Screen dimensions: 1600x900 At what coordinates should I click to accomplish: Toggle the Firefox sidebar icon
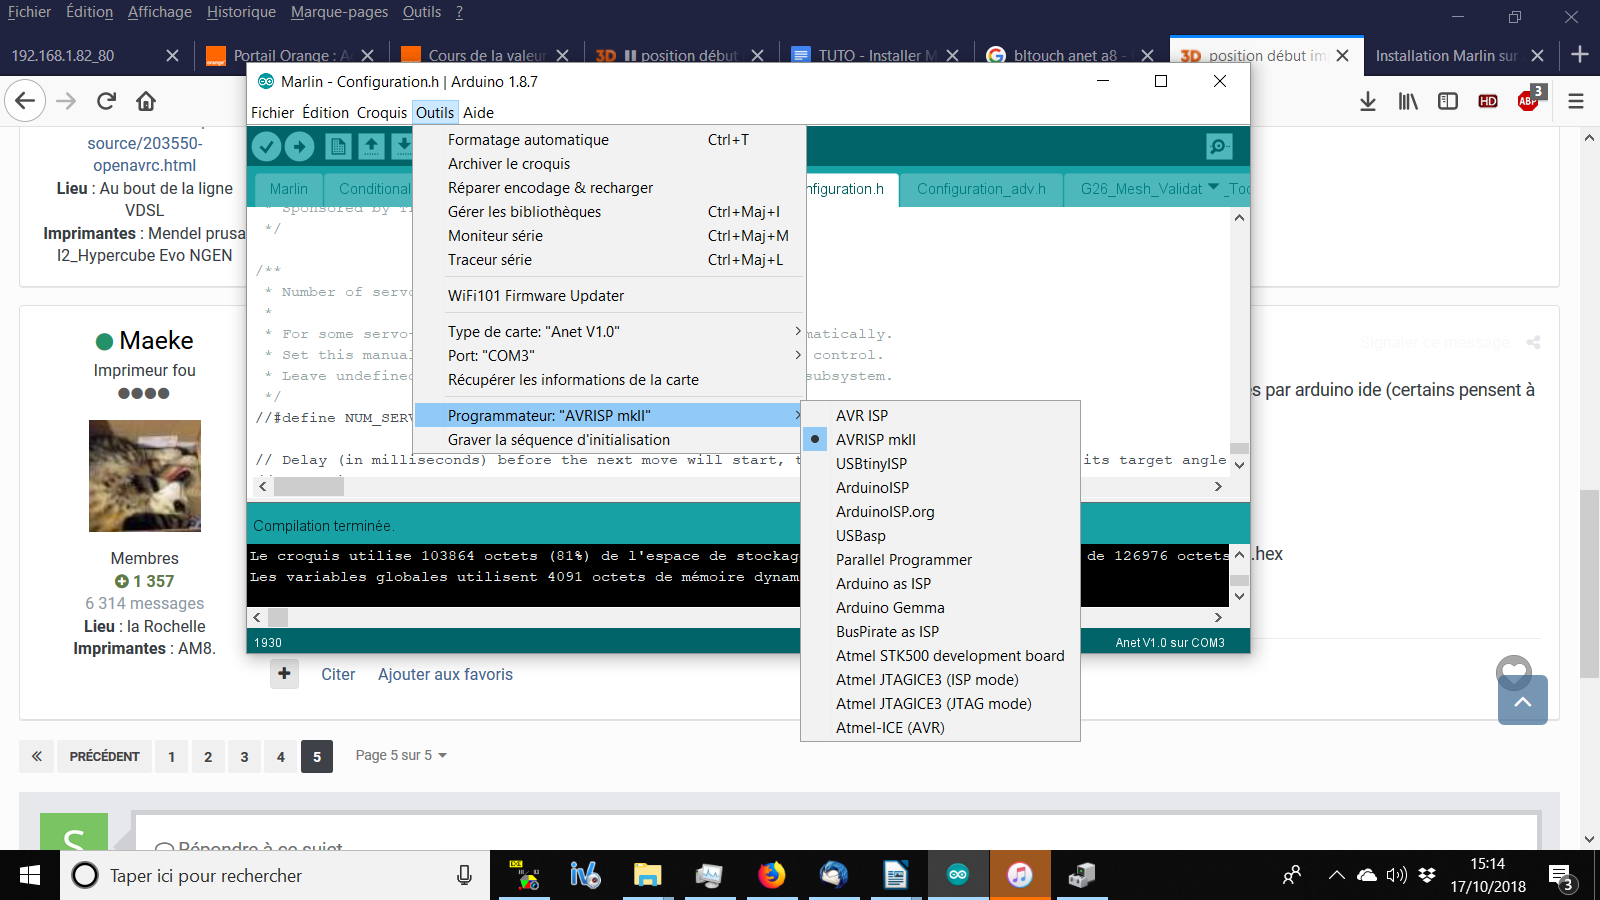coord(1448,101)
